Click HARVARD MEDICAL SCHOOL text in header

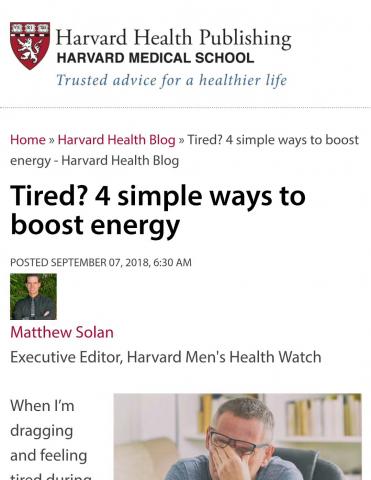click(x=155, y=58)
